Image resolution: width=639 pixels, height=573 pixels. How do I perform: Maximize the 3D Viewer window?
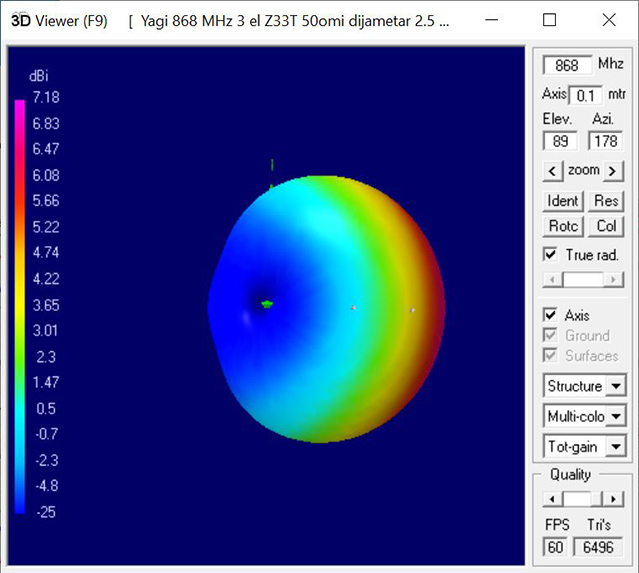point(550,20)
